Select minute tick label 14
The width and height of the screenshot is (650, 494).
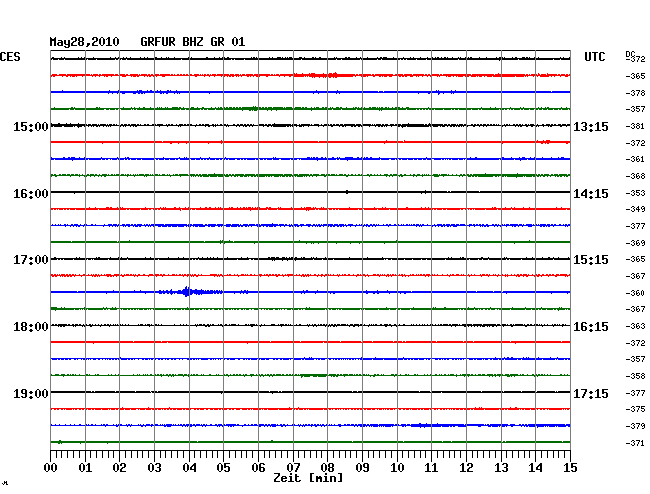tap(535, 468)
